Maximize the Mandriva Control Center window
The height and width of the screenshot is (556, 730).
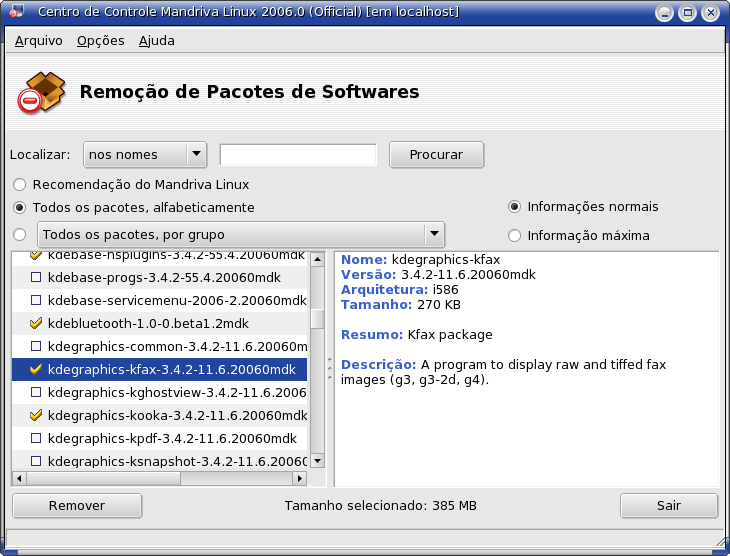pyautogui.click(x=687, y=12)
